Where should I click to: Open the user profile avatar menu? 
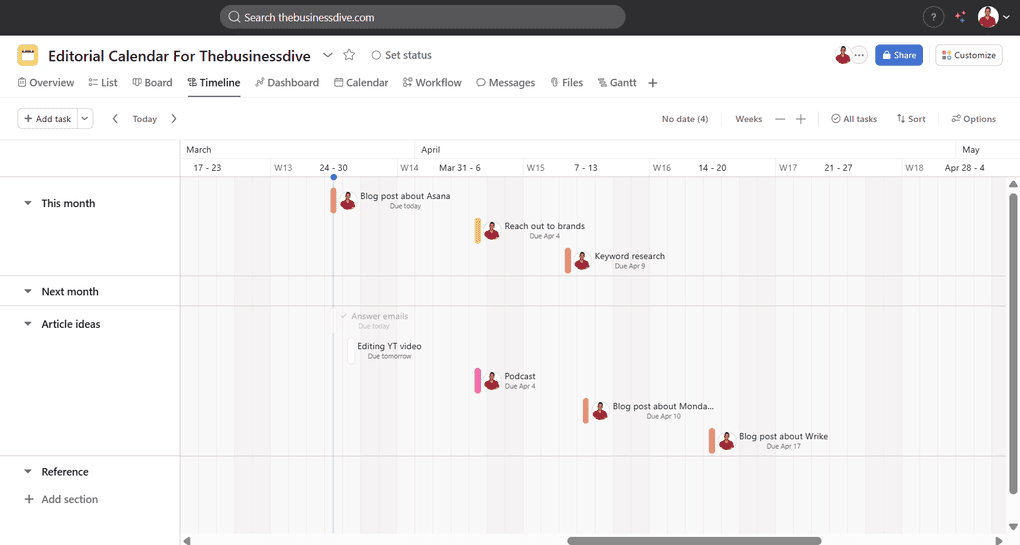click(988, 18)
